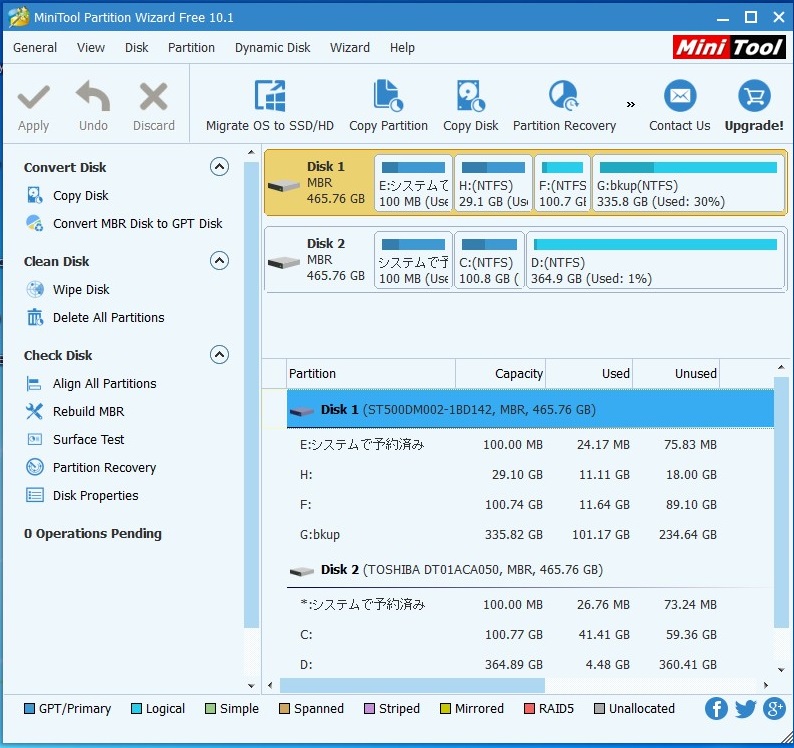The image size is (794, 748).
Task: Sort by the Unused column header
Action: (676, 374)
